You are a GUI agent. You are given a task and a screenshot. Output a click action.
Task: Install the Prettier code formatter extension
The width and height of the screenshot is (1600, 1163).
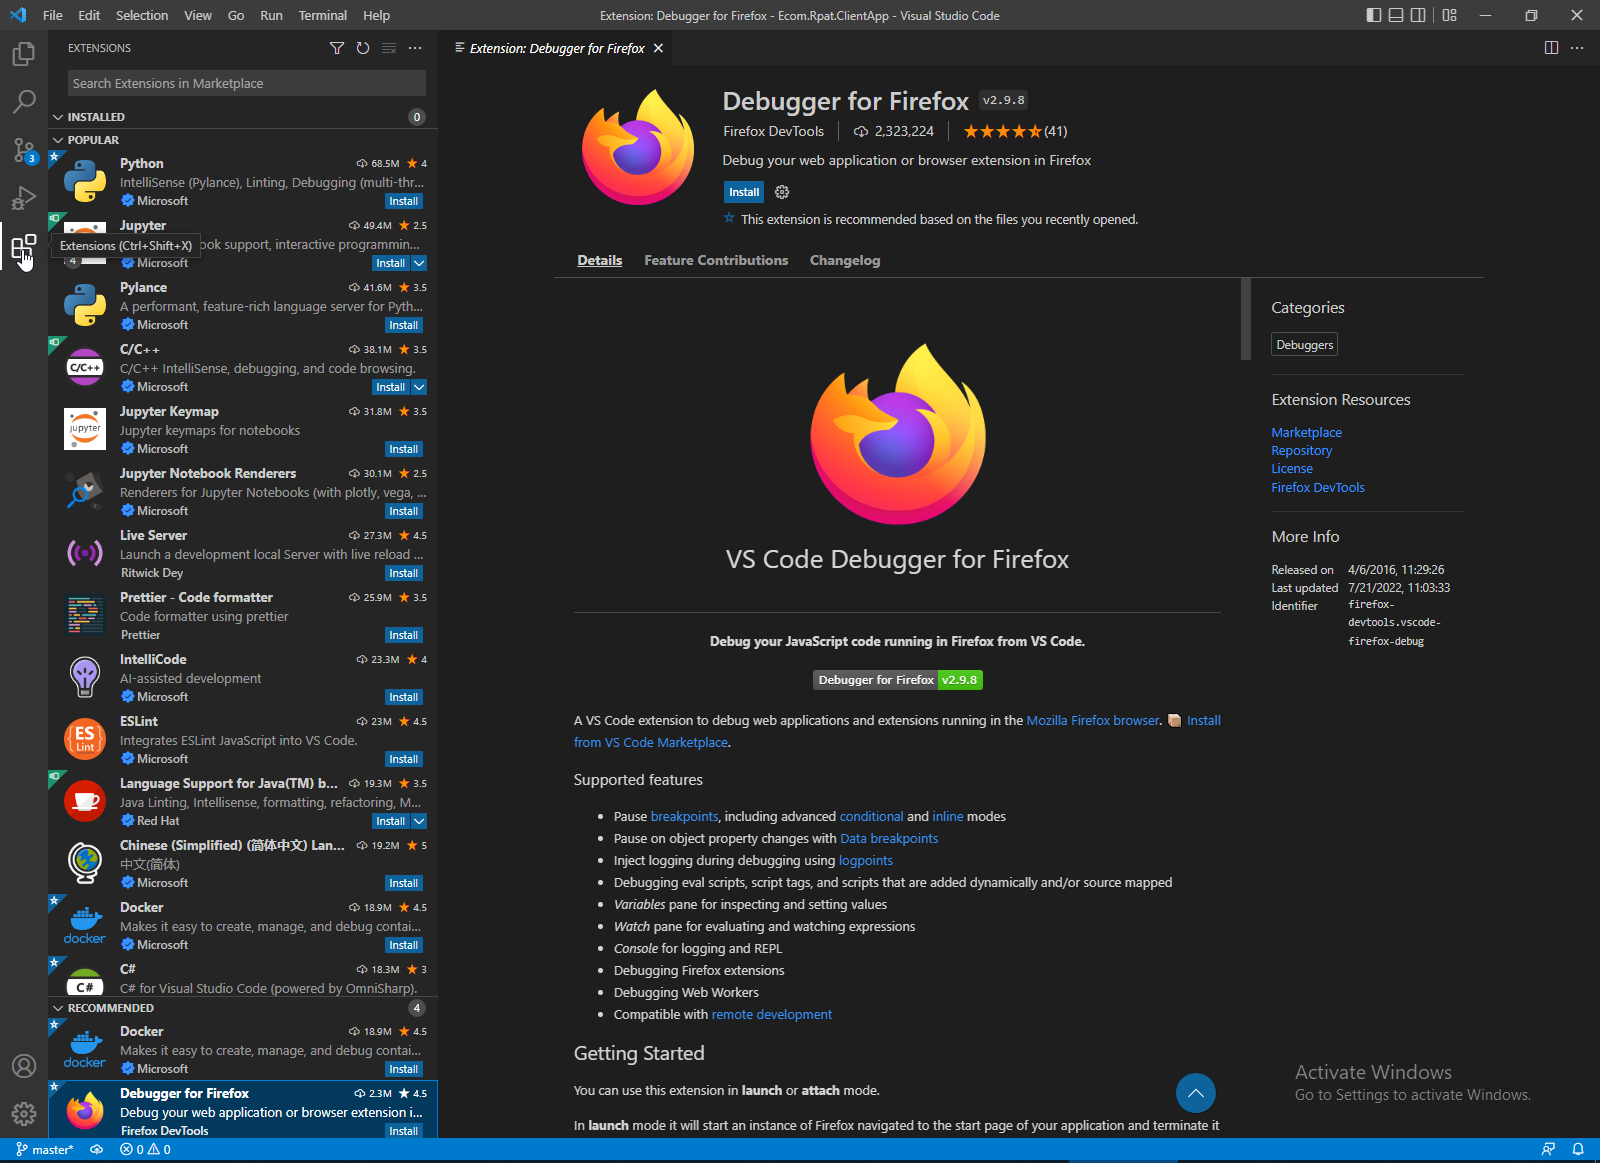pyautogui.click(x=404, y=635)
